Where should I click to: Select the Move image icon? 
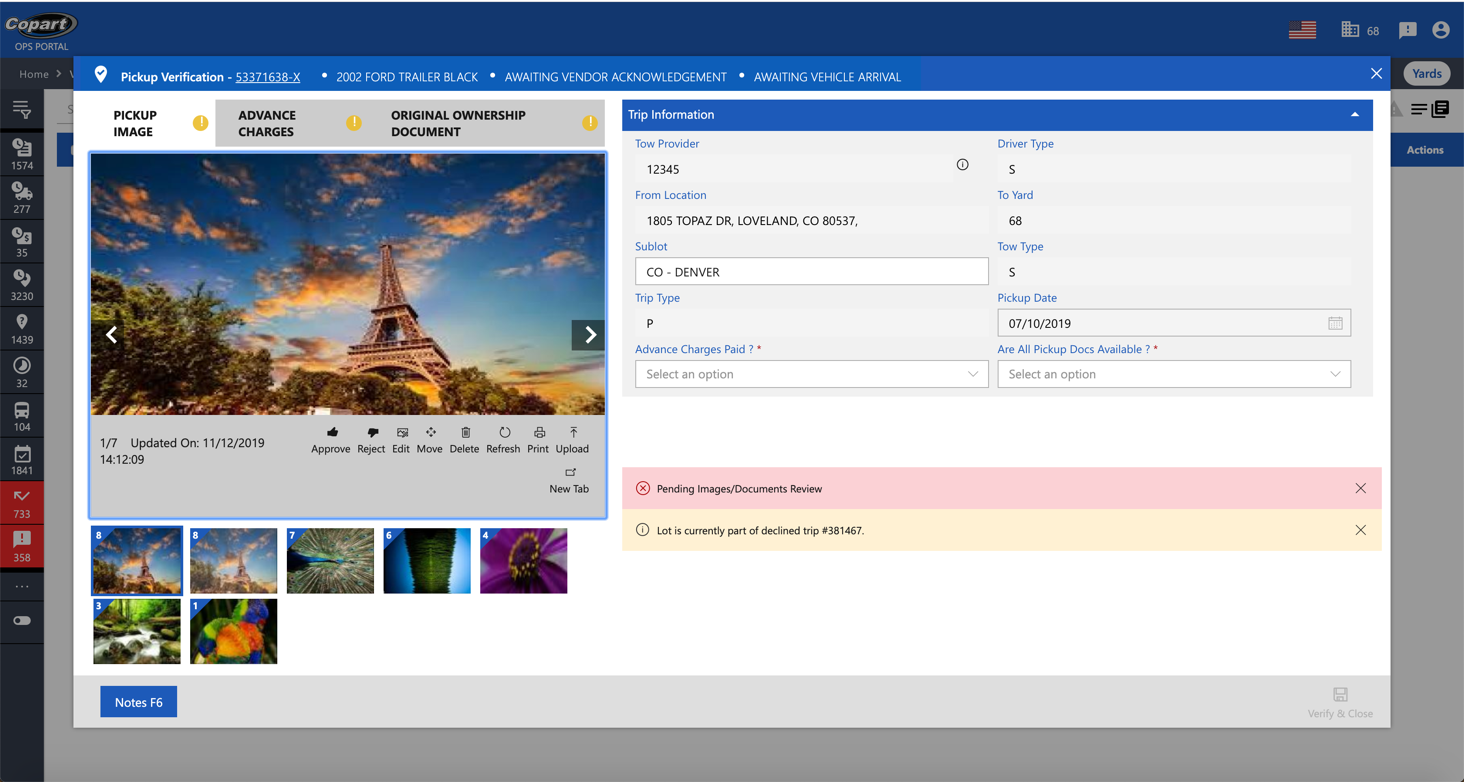(430, 440)
